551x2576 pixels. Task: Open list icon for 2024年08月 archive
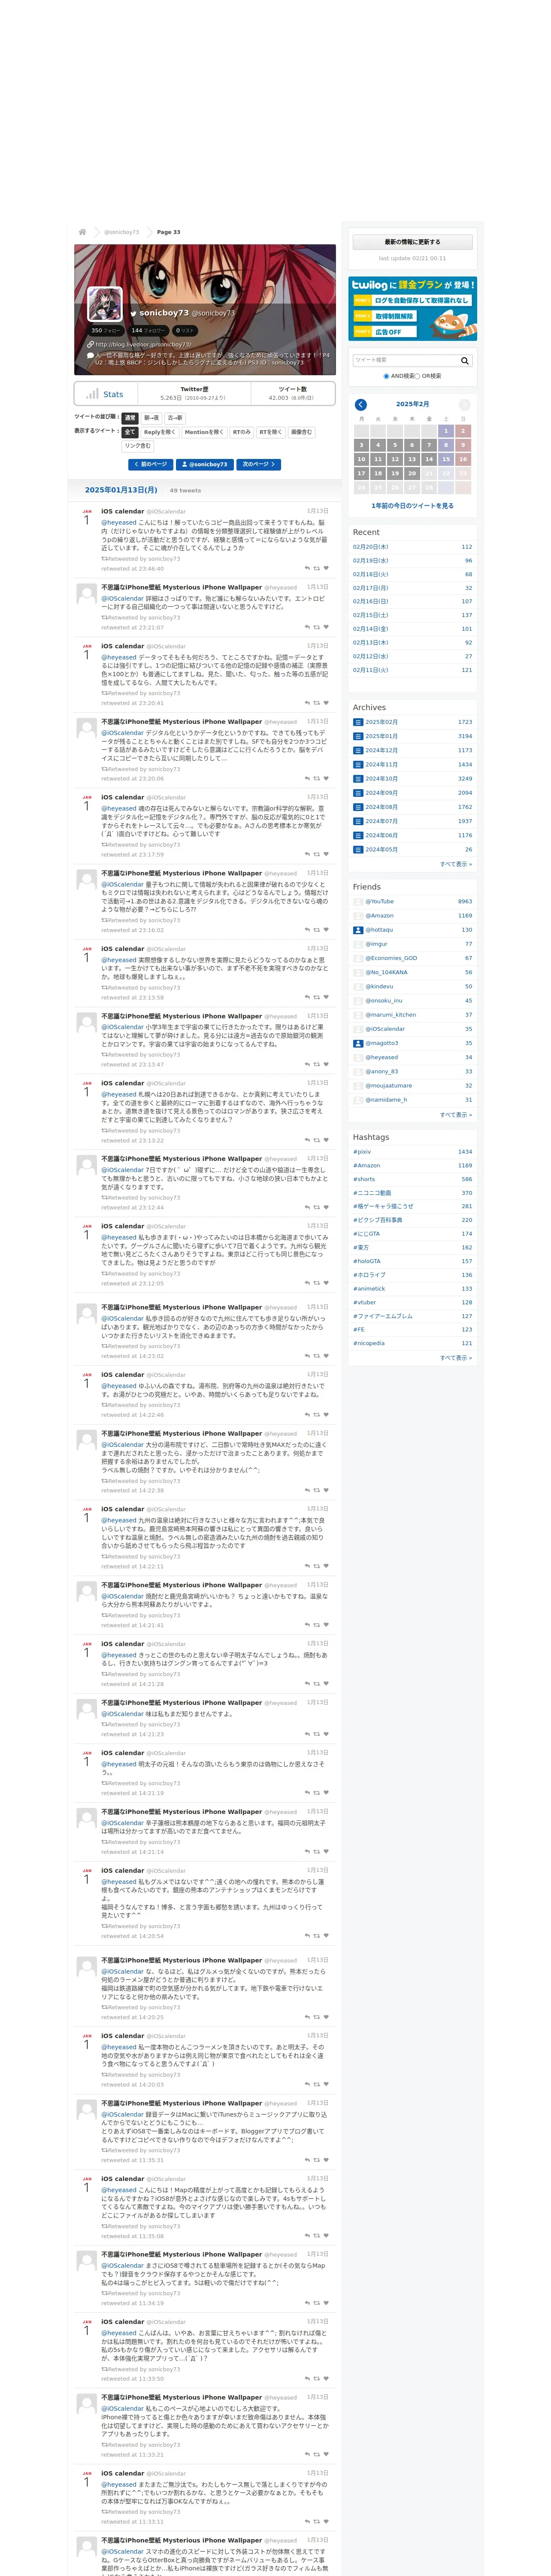point(358,807)
